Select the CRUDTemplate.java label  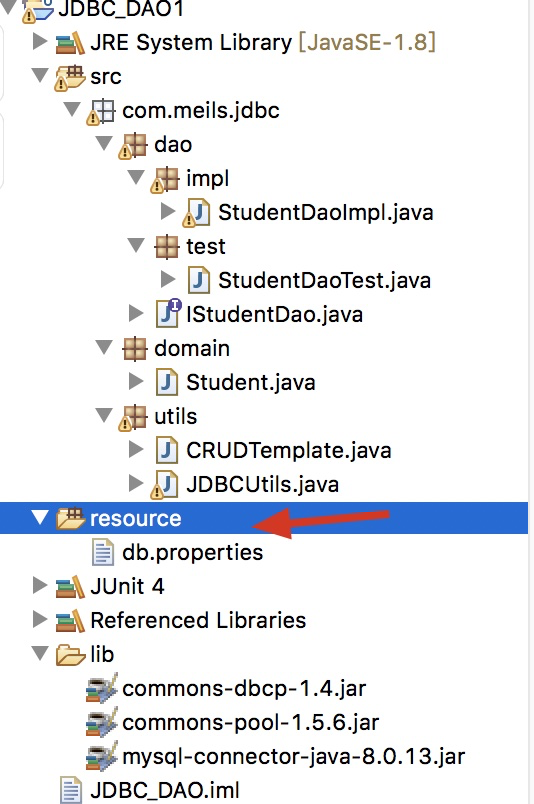289,451
